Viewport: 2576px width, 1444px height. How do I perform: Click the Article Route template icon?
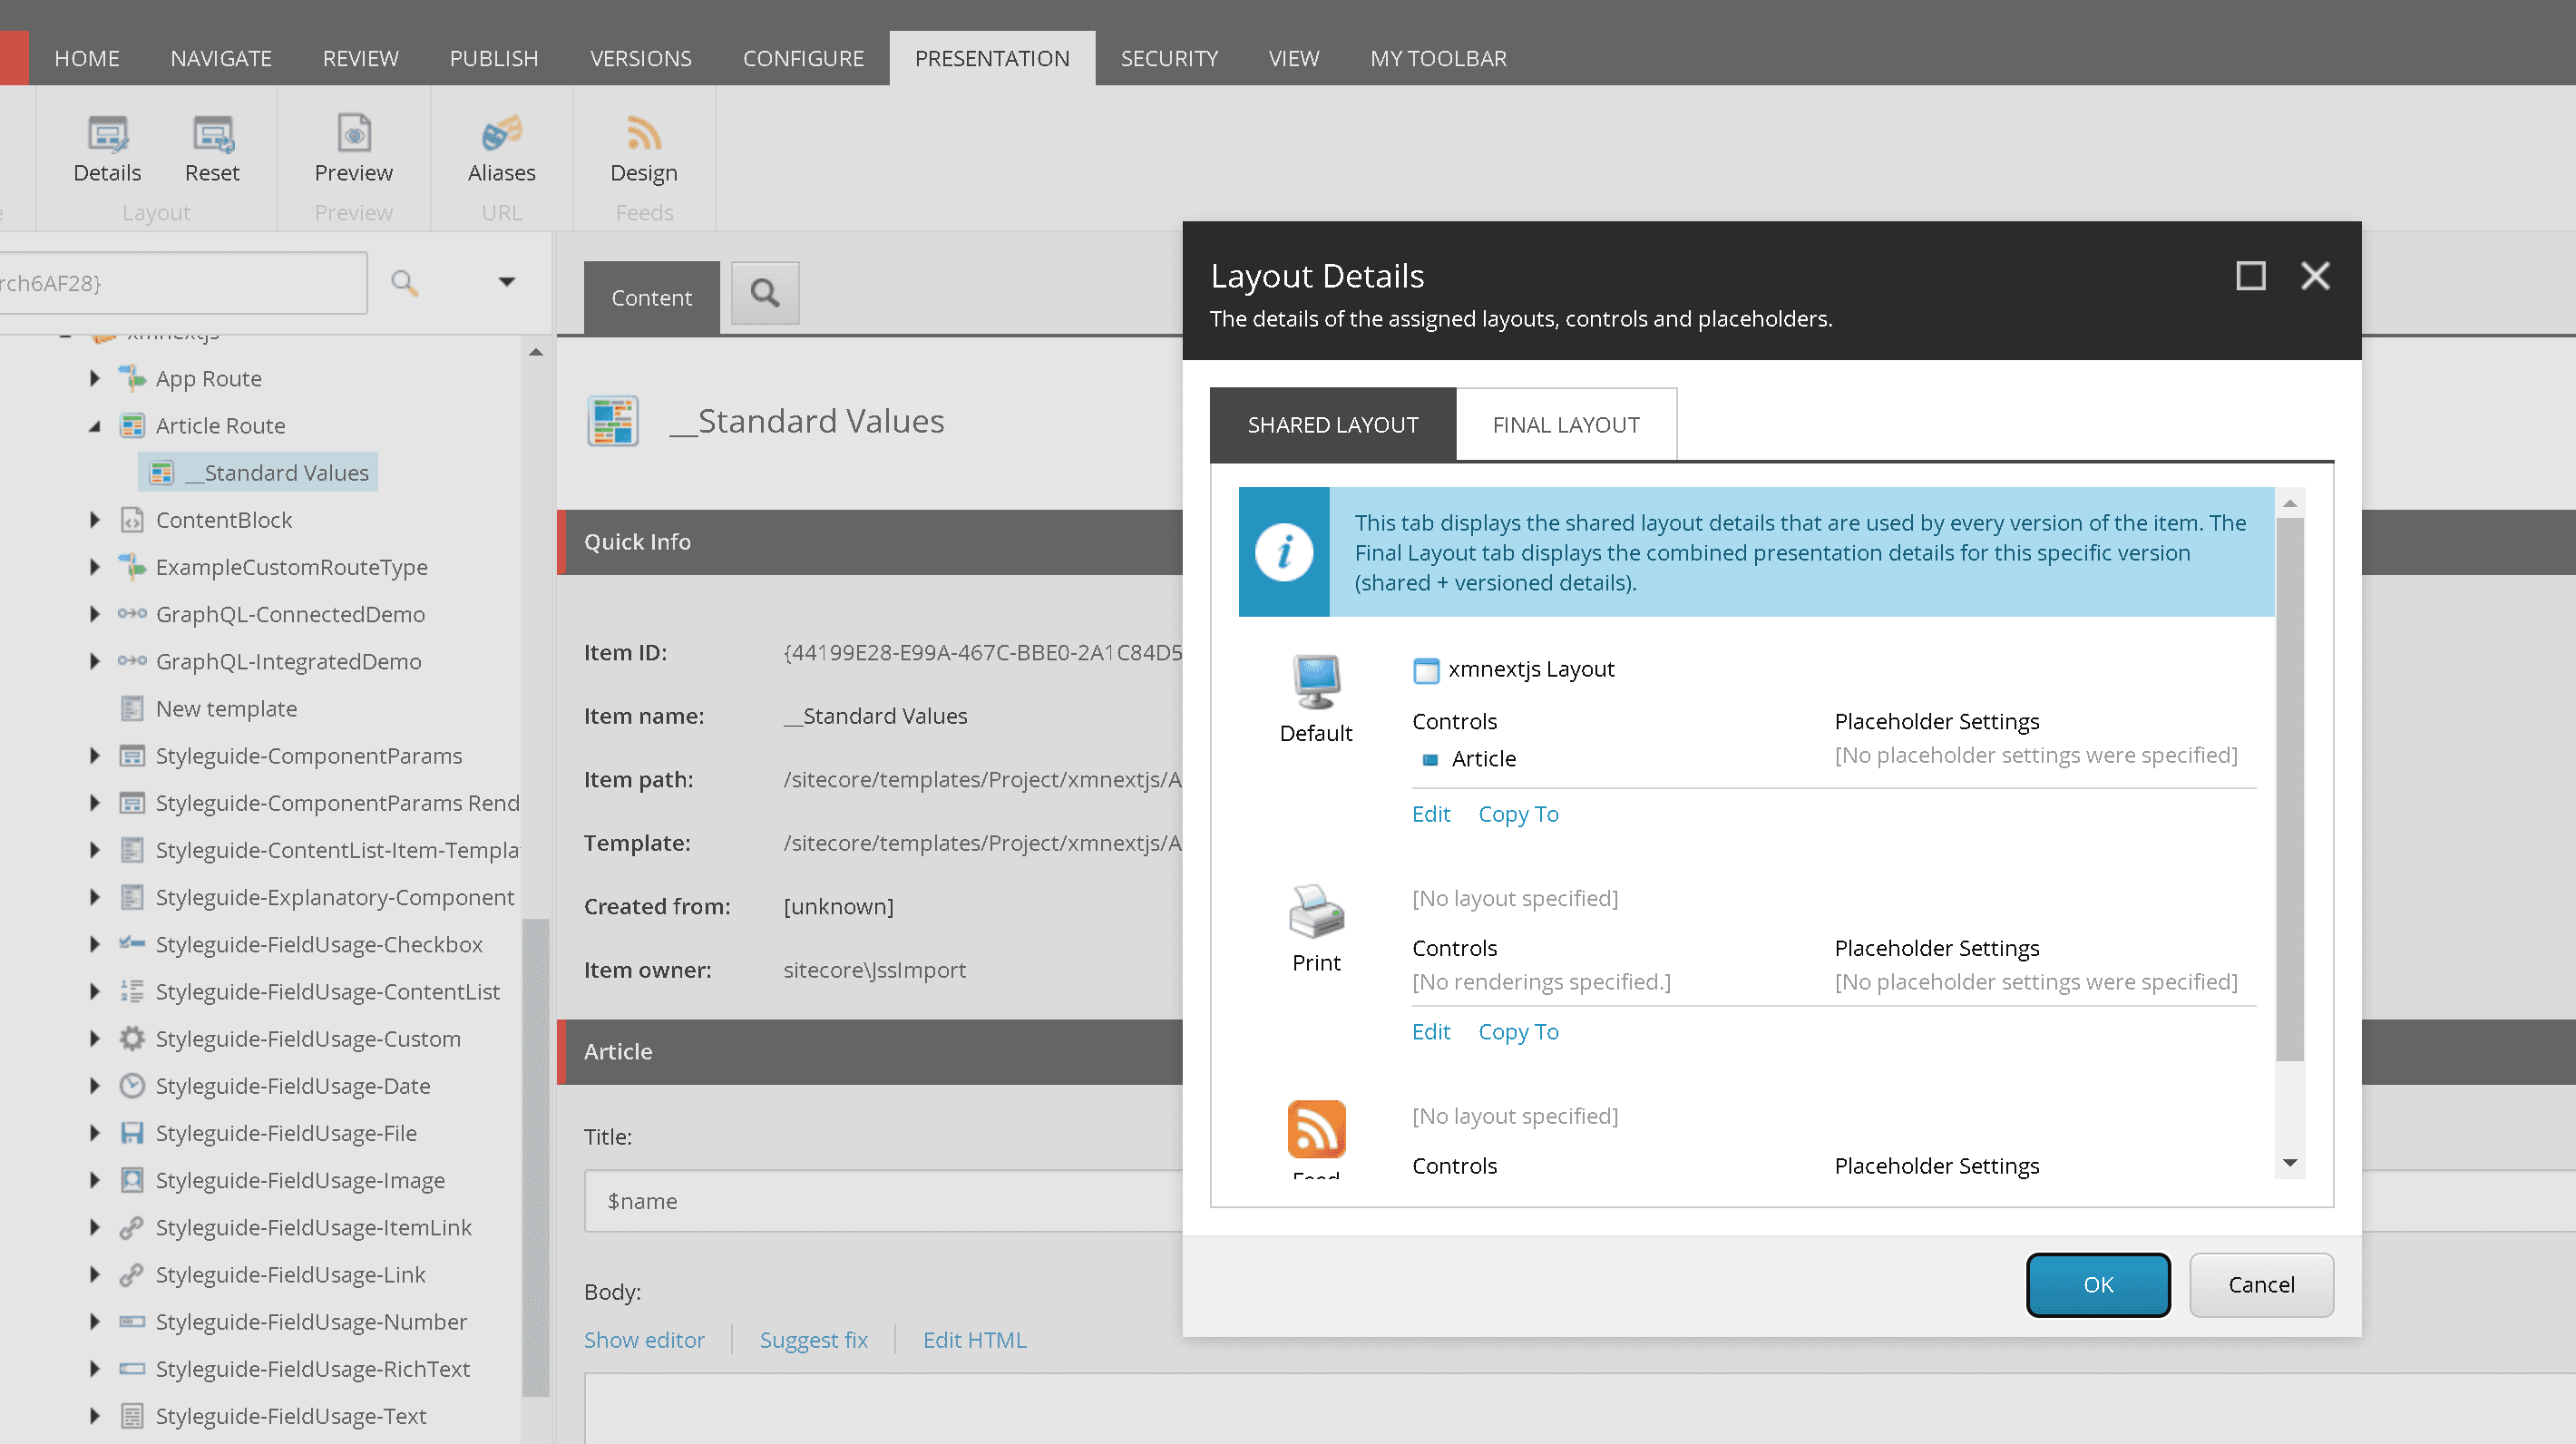pos(132,424)
